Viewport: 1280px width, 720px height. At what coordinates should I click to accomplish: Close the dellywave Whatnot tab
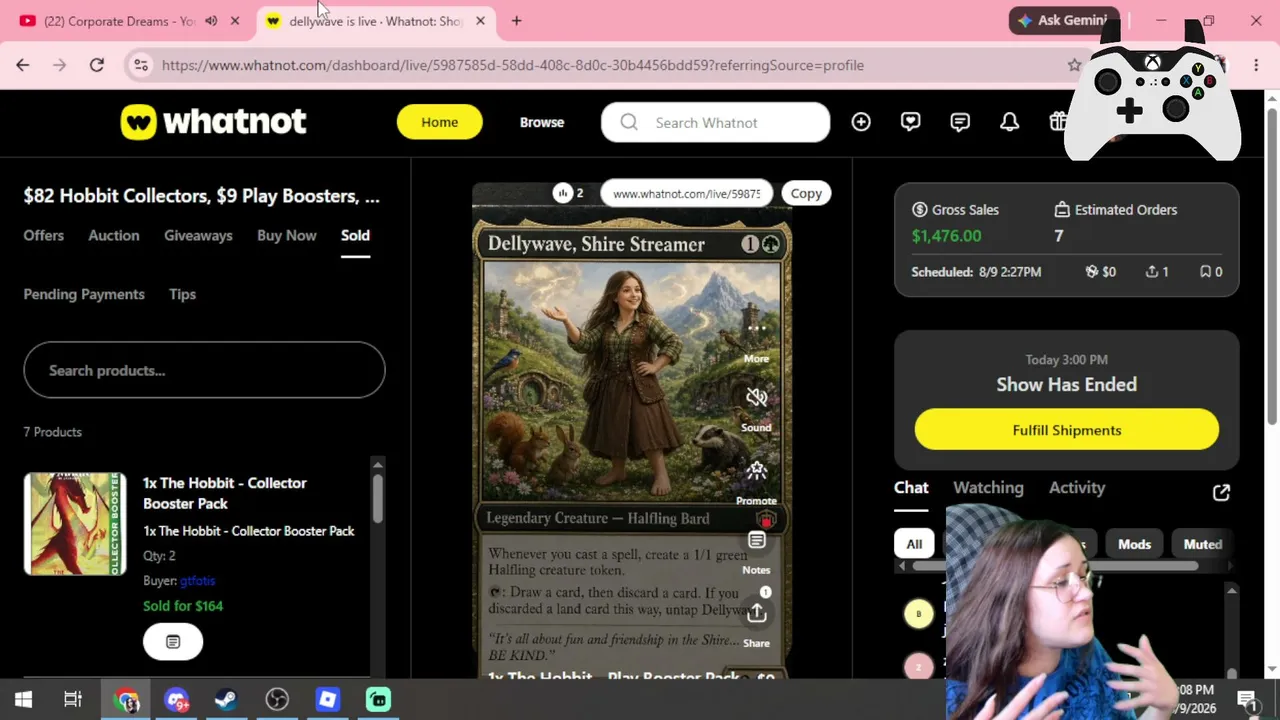click(x=480, y=21)
